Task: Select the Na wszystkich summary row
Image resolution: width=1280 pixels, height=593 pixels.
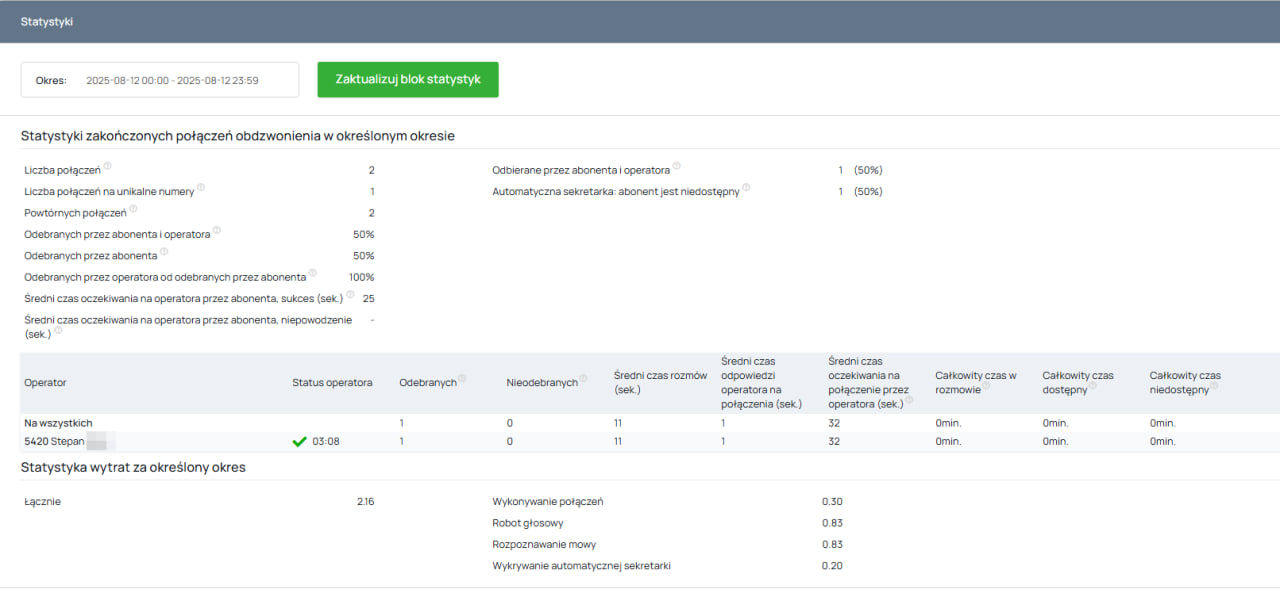Action: pos(58,423)
